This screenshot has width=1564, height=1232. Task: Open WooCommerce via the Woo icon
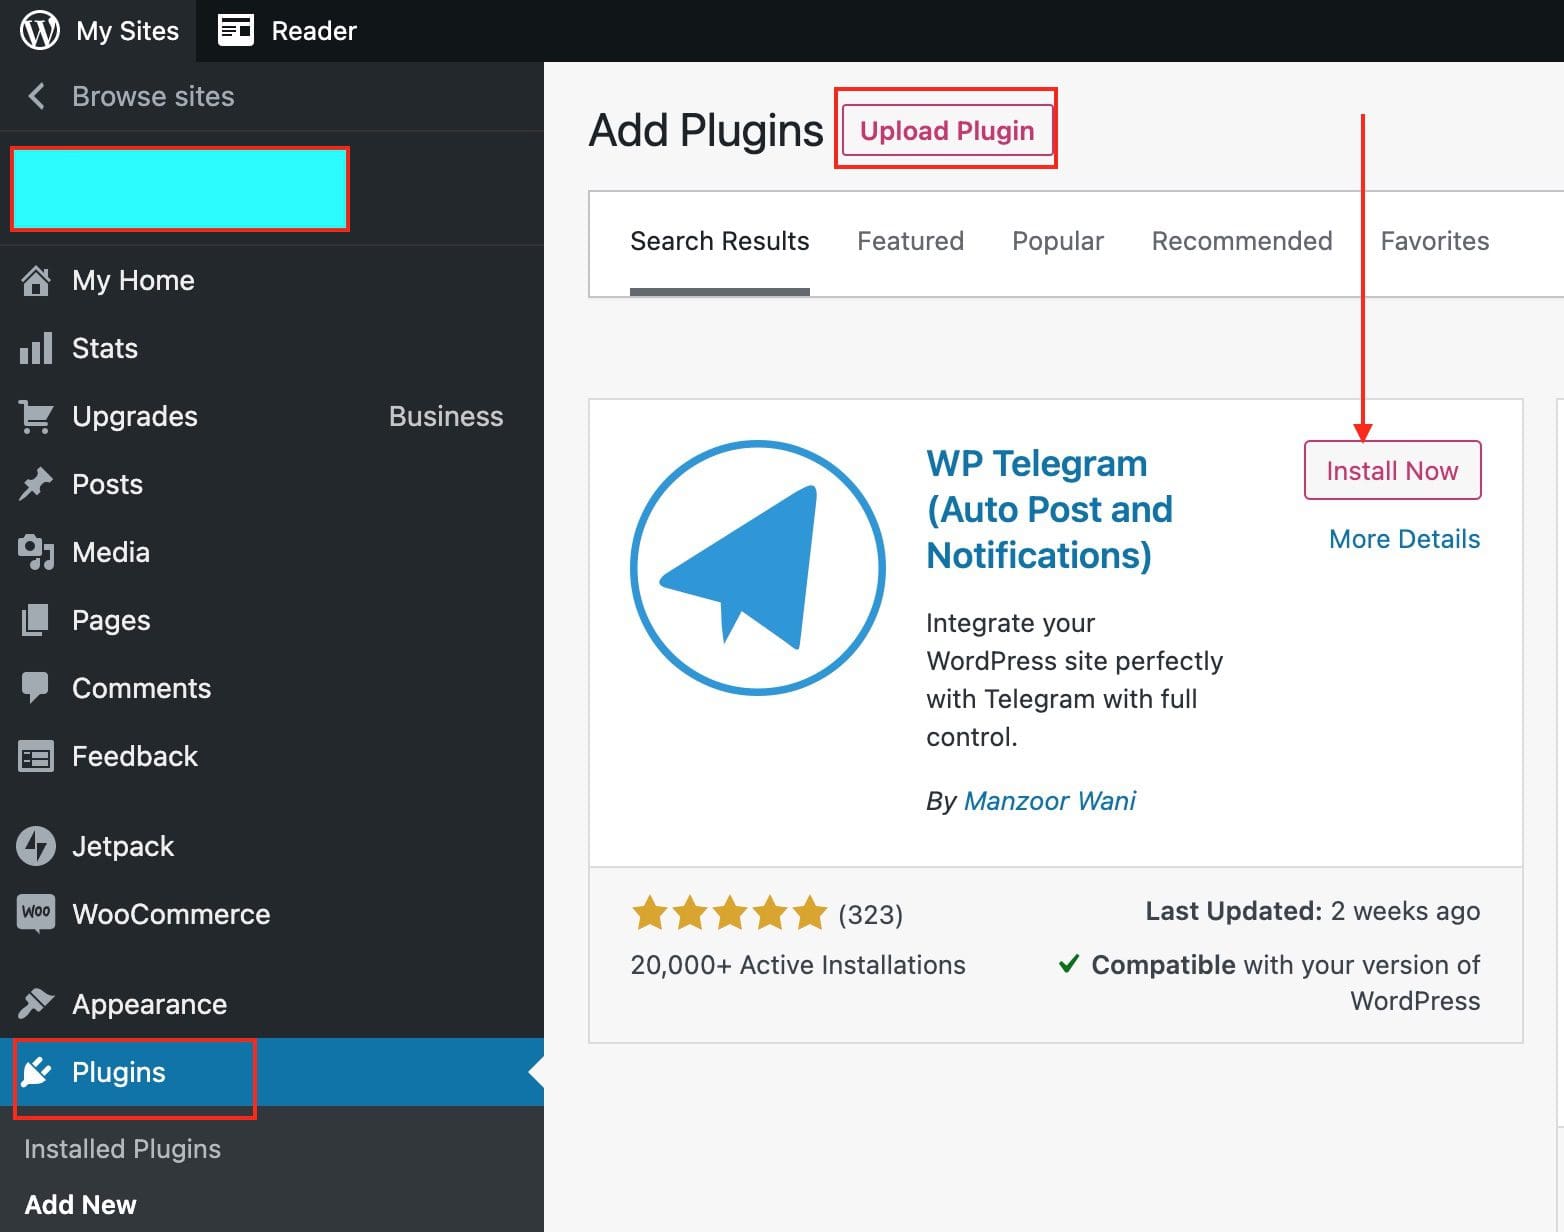click(36, 913)
